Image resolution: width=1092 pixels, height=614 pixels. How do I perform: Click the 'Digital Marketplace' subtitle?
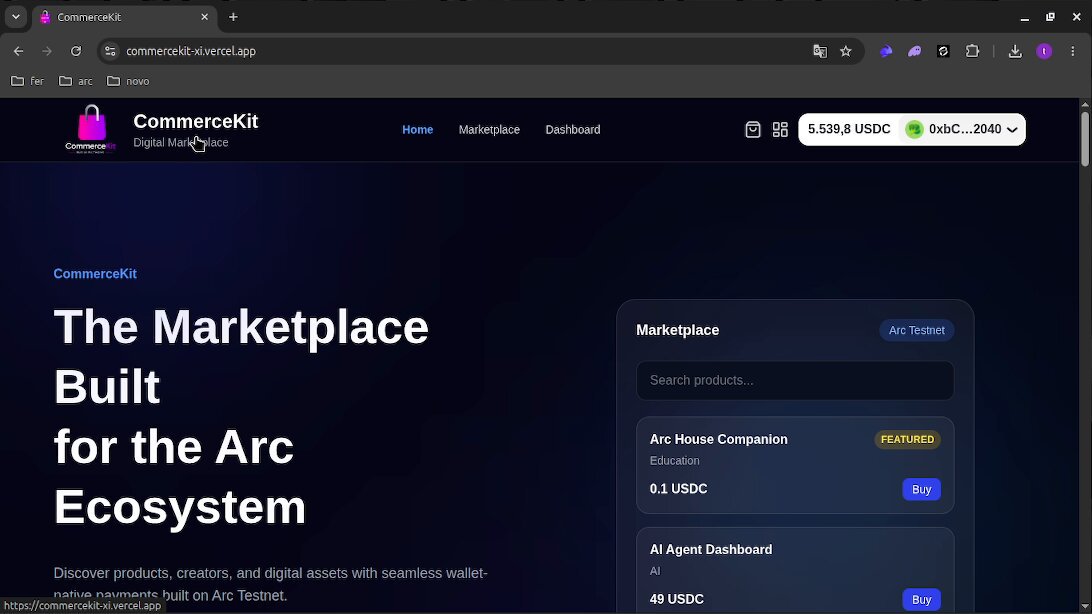(x=180, y=142)
